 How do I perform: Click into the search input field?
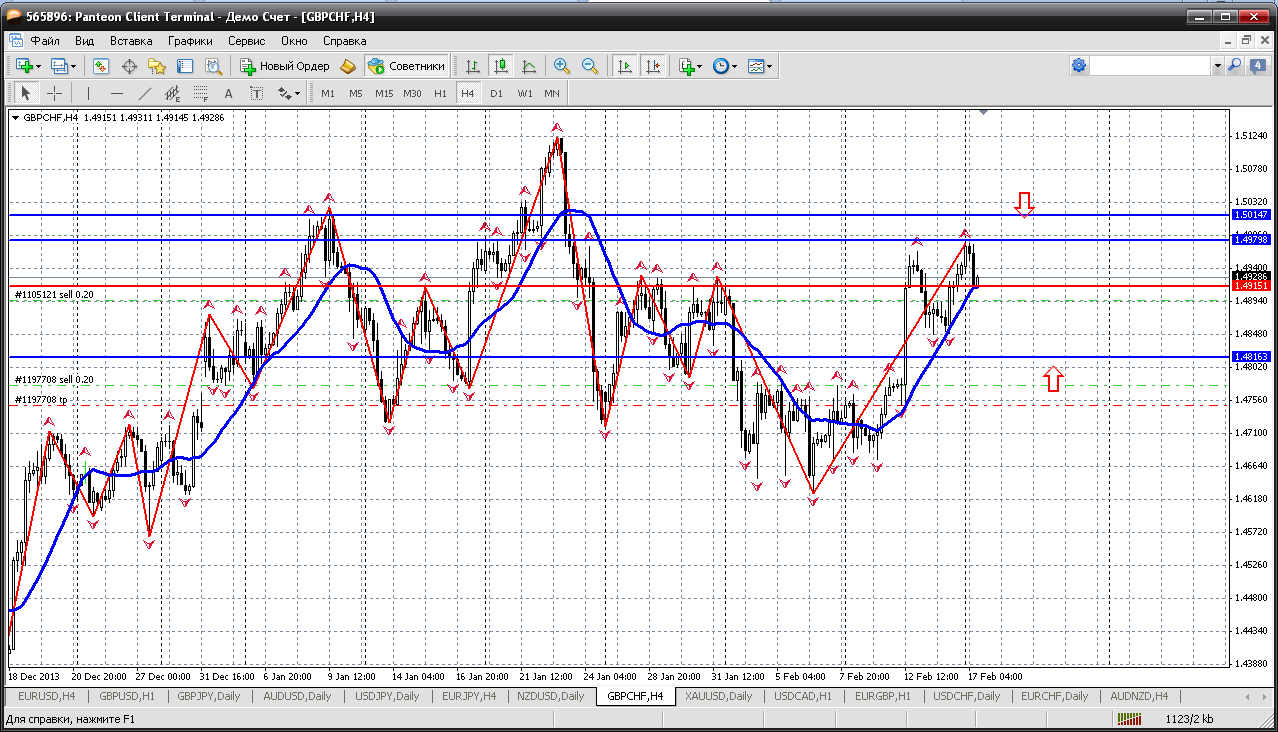point(1150,65)
